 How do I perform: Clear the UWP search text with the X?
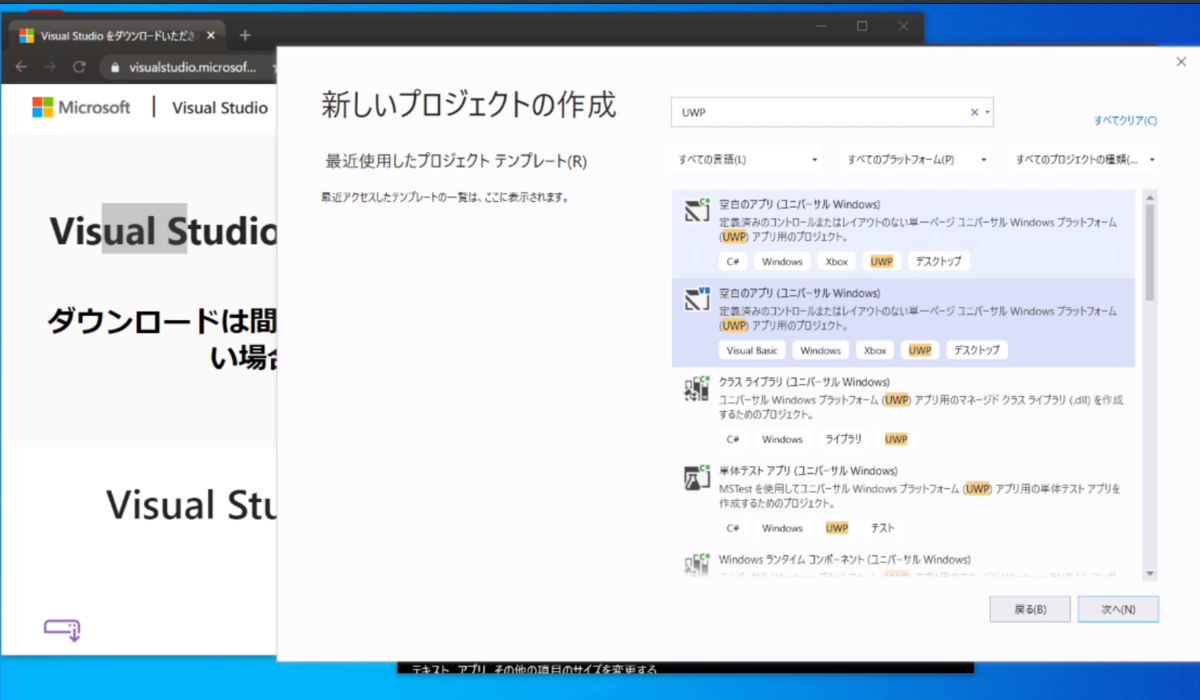(x=973, y=112)
